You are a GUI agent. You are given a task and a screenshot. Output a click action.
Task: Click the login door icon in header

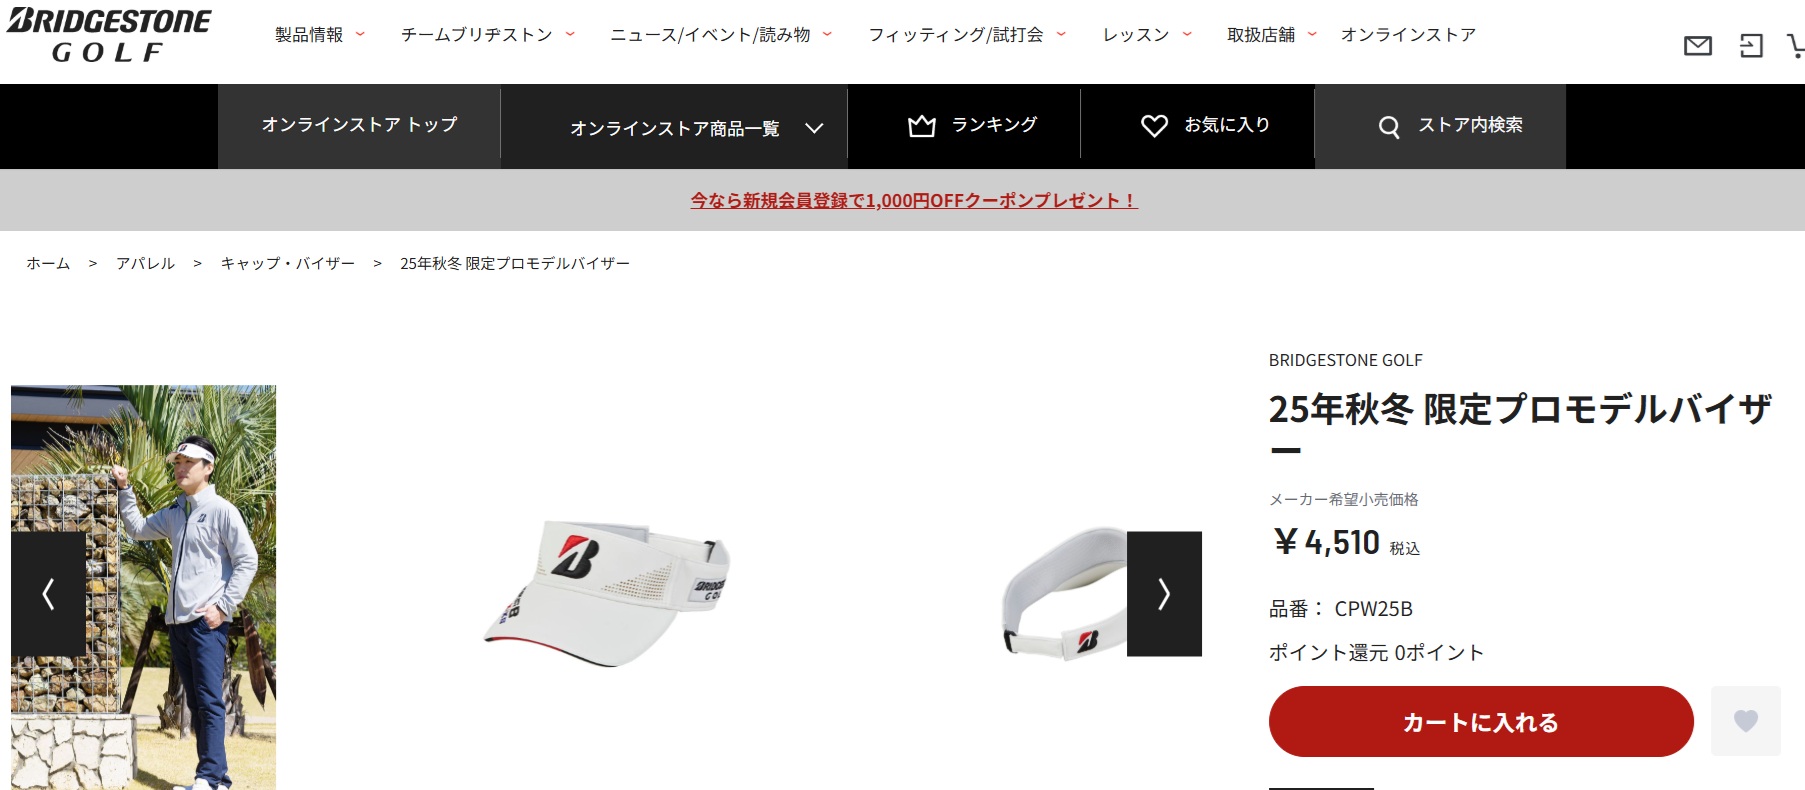(1751, 46)
